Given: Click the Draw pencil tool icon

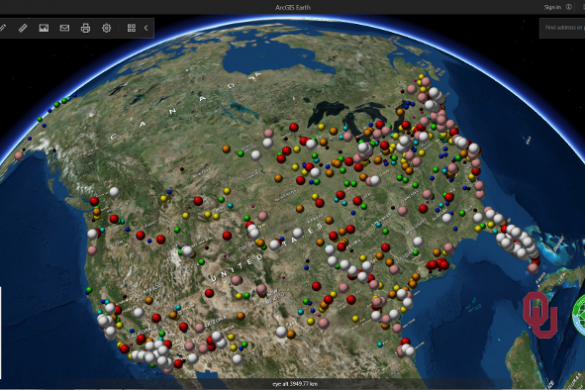Looking at the screenshot, I should (3, 28).
